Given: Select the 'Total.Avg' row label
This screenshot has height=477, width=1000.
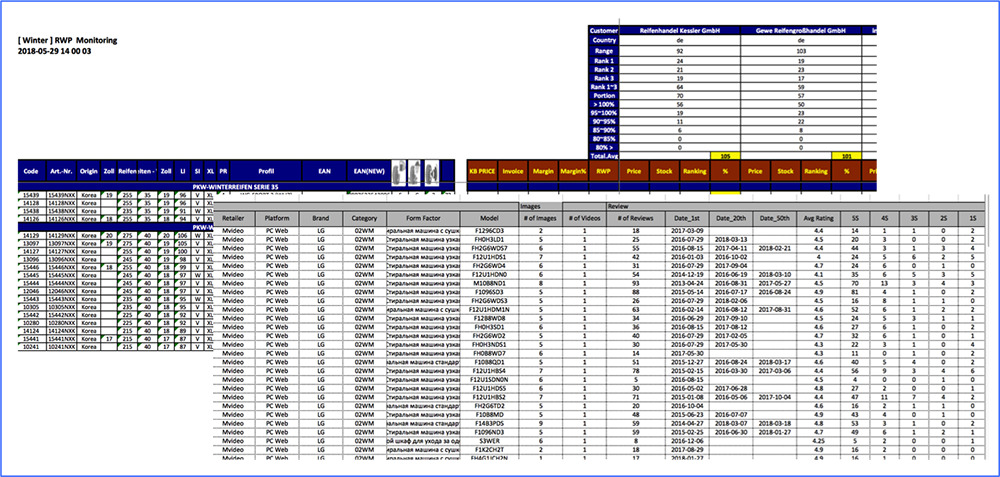Looking at the screenshot, I should [x=604, y=156].
